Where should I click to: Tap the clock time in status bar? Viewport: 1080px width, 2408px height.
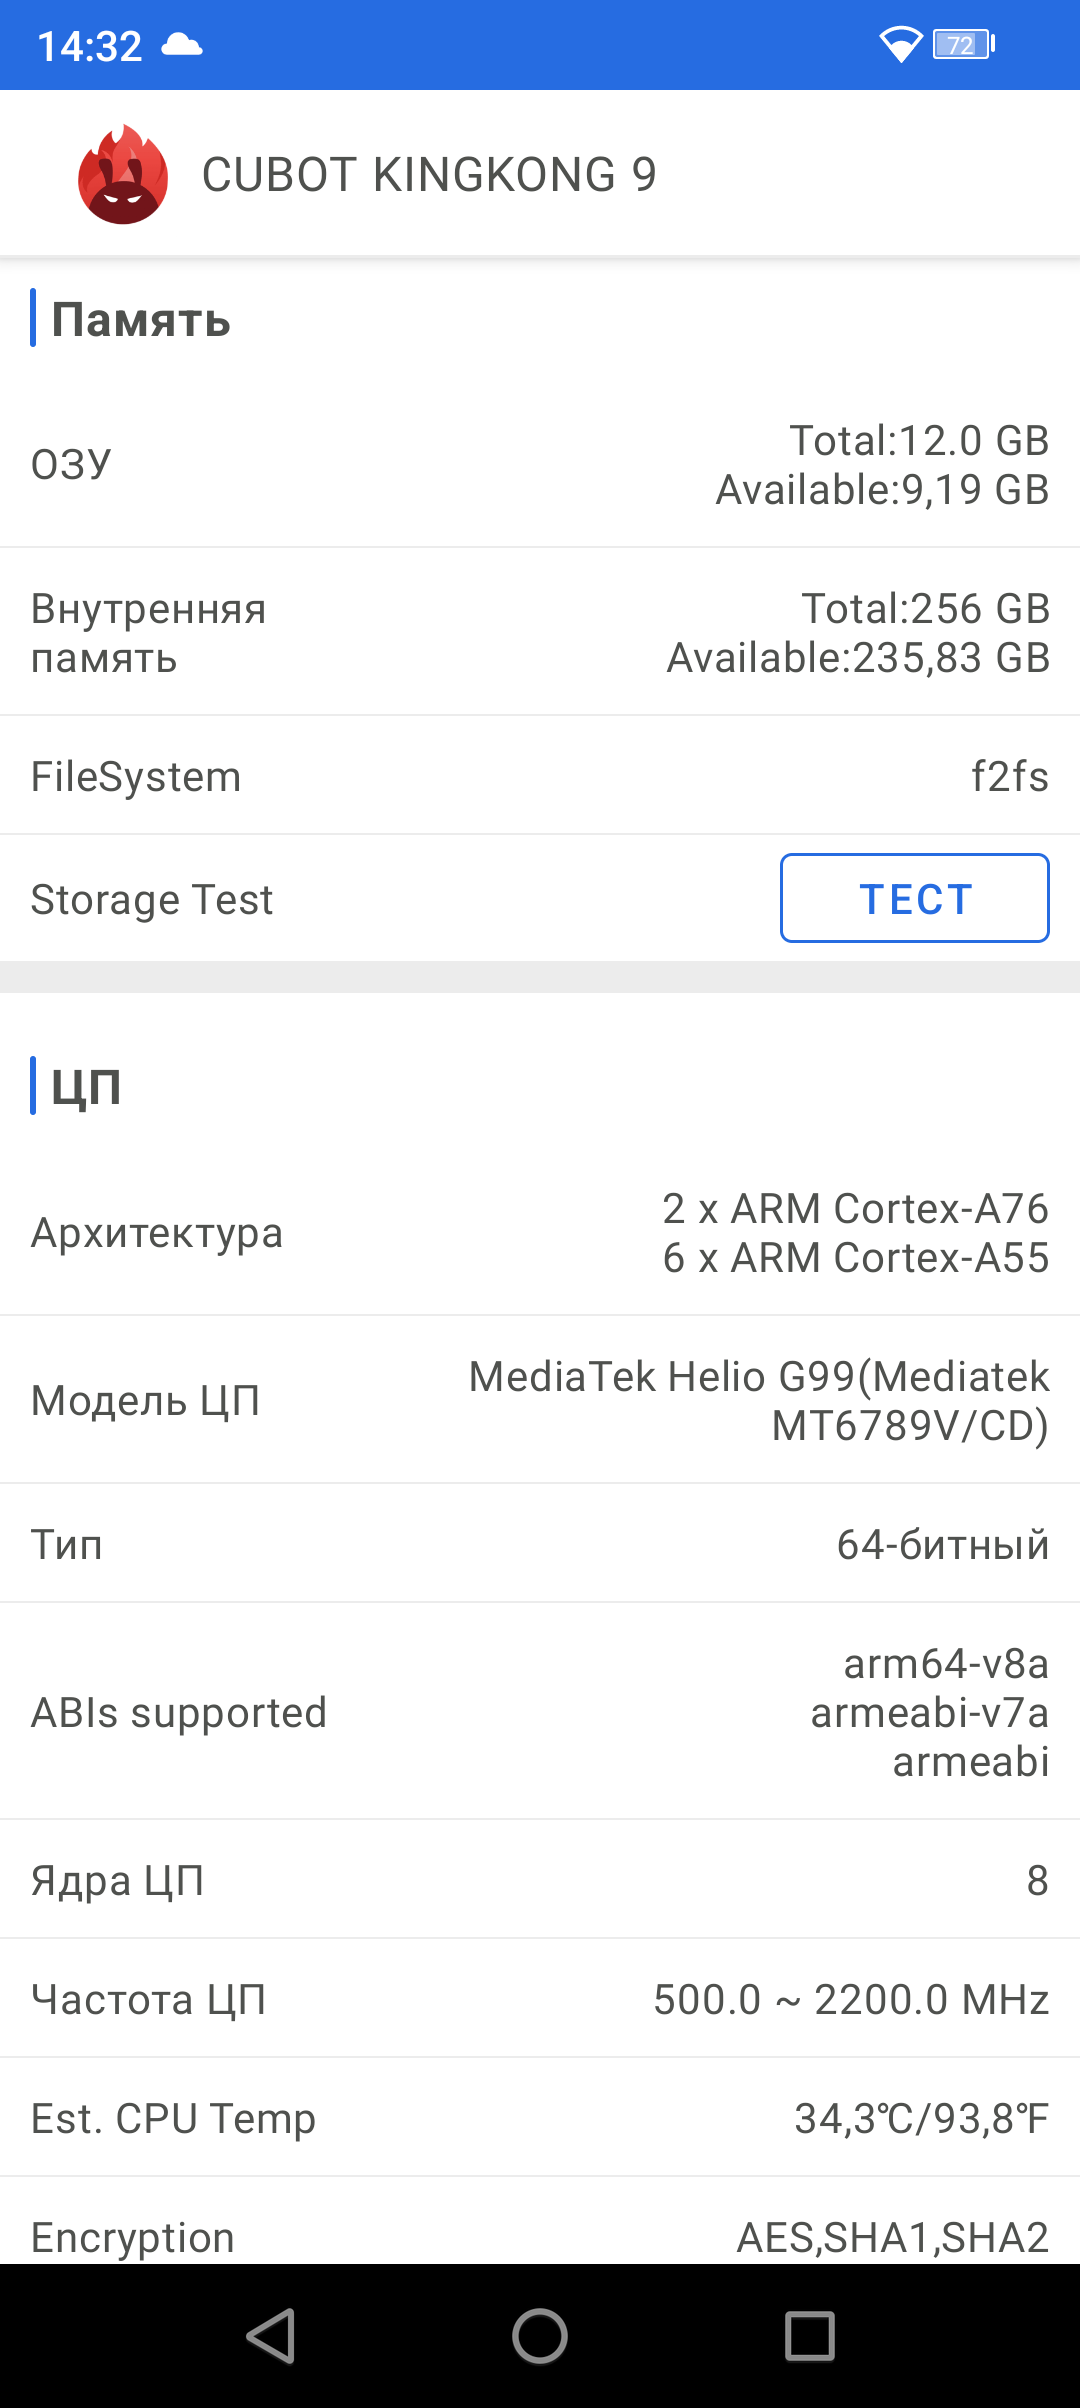coord(90,46)
